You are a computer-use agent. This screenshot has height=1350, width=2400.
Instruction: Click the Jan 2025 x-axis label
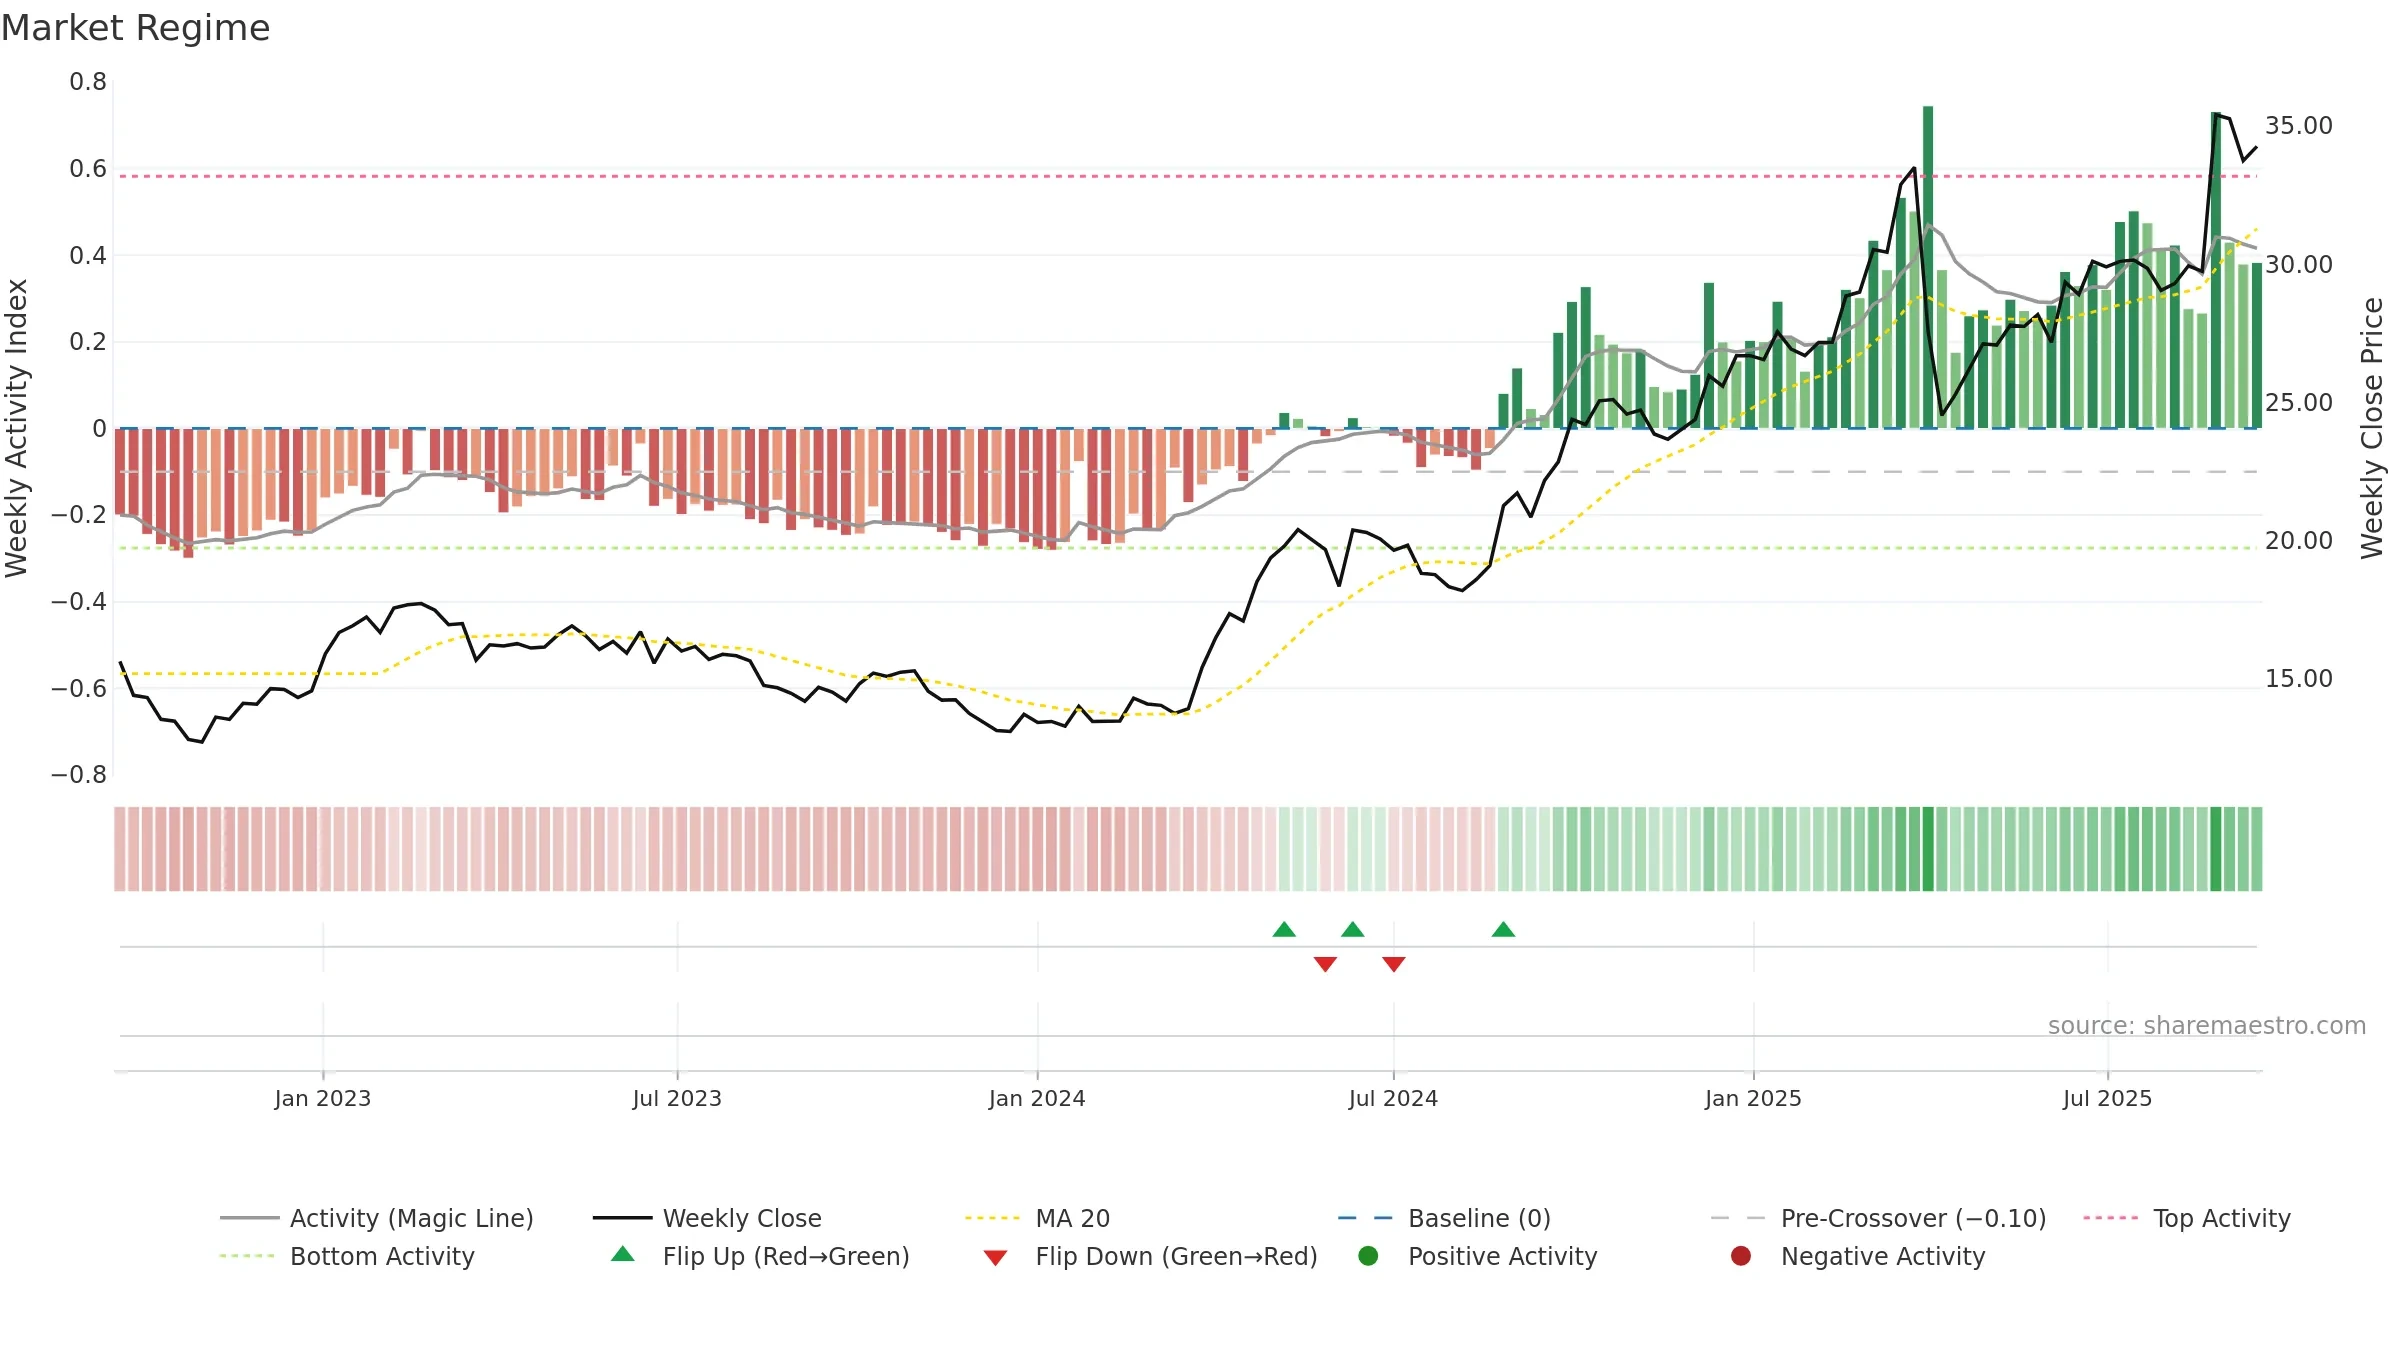[x=1753, y=1099]
